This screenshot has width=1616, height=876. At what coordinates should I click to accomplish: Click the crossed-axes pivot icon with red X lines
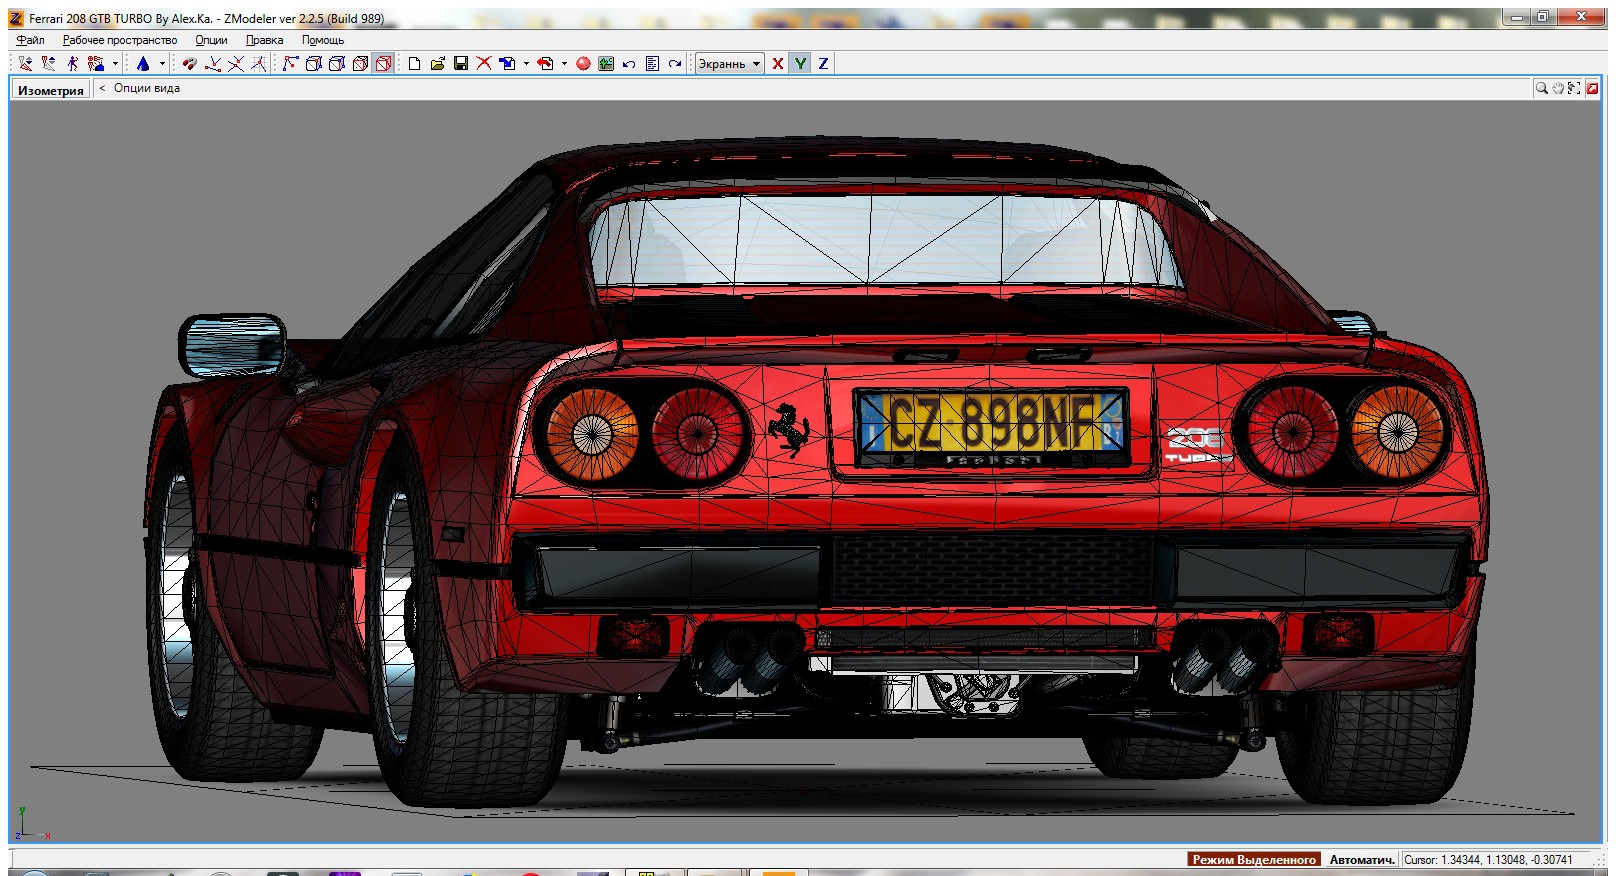point(236,63)
